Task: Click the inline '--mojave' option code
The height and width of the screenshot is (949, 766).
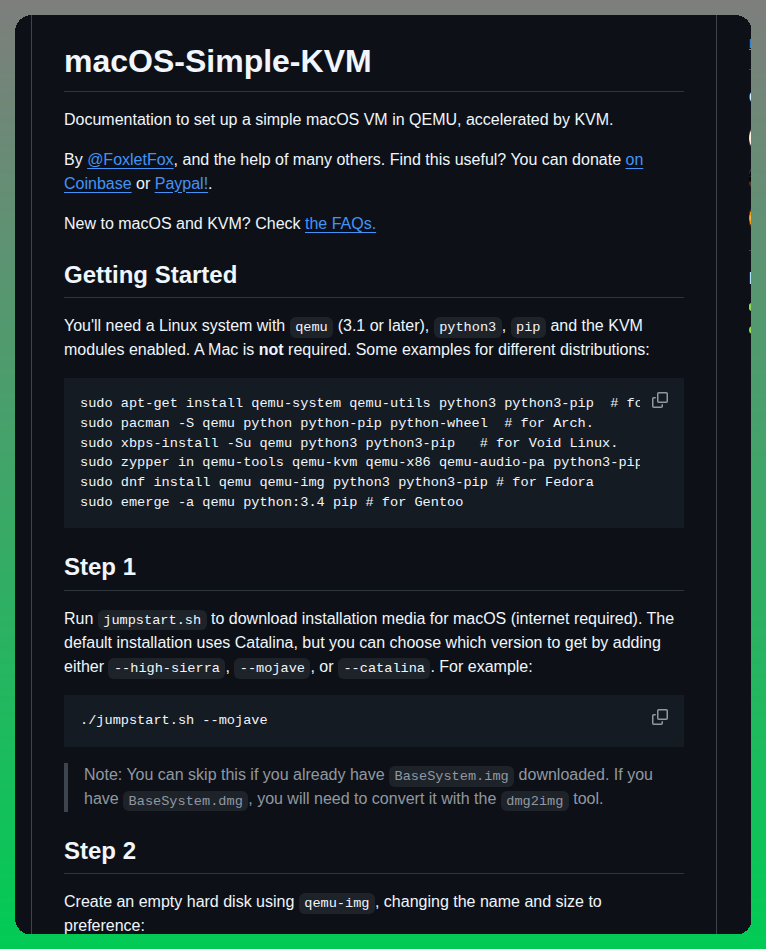Action: [x=272, y=668]
